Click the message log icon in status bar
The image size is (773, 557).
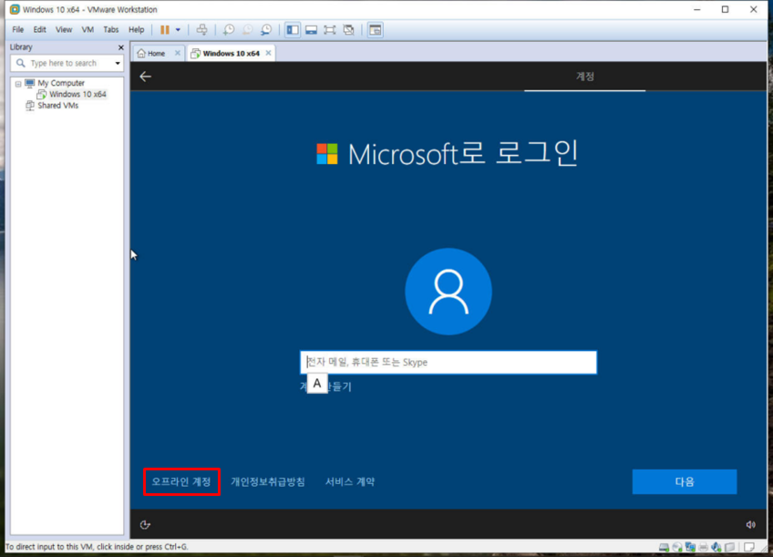pos(749,547)
